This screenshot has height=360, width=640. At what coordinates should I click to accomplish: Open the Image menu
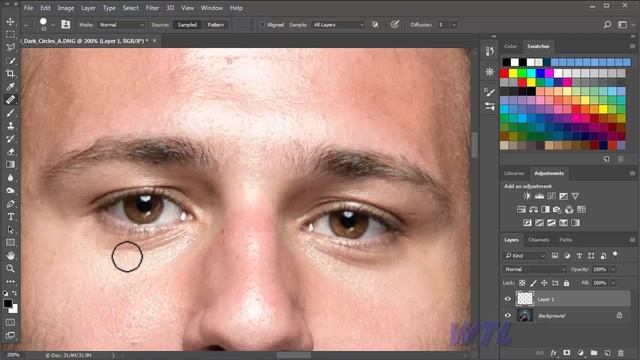coord(65,8)
